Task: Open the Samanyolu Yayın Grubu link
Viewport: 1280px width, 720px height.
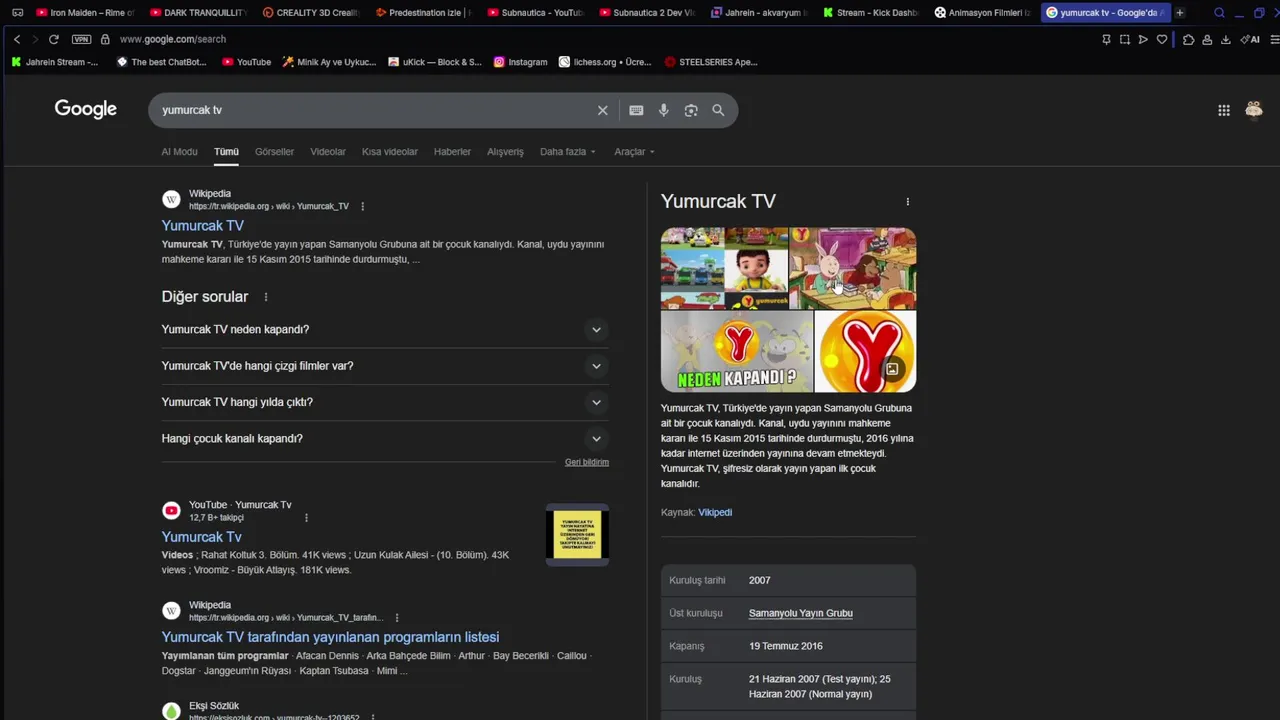Action: 801,613
